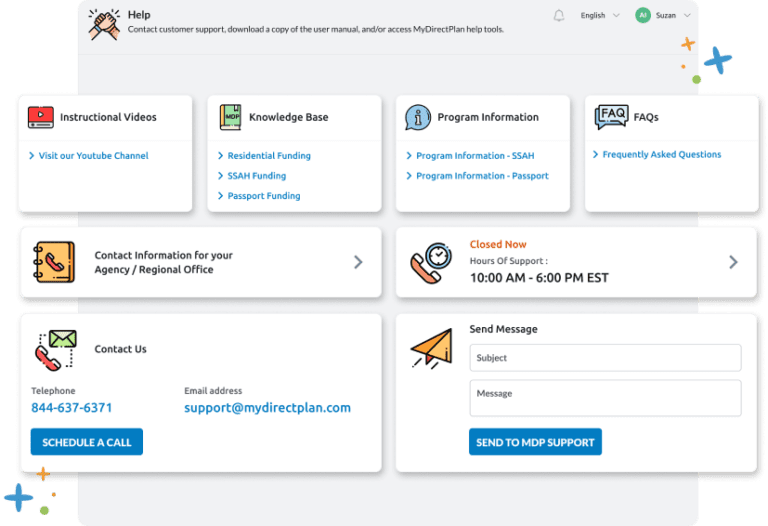The image size is (768, 526).
Task: Open the English language dropdown
Action: [x=600, y=16]
